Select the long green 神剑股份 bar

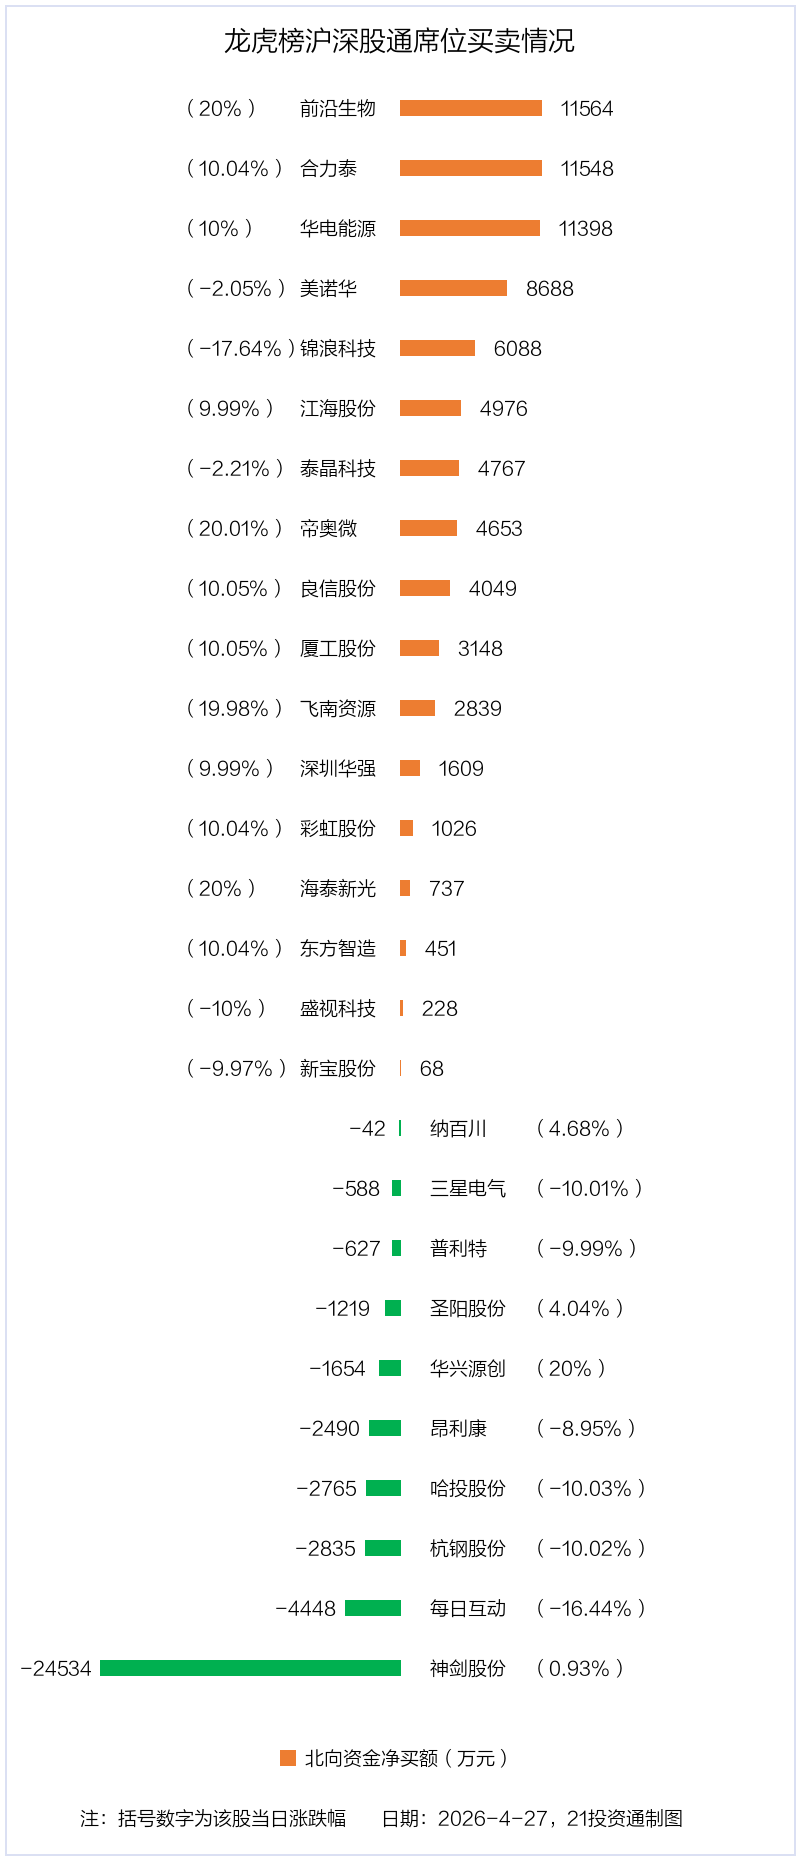tap(250, 1668)
